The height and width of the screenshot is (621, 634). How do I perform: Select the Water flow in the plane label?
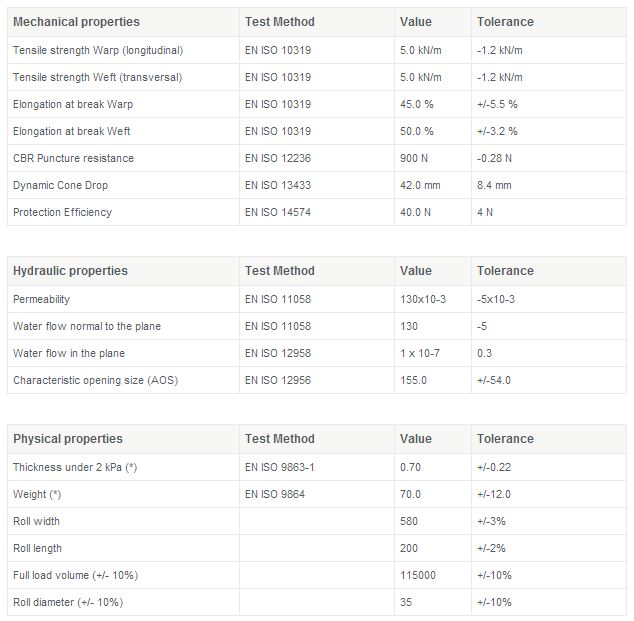click(x=69, y=353)
